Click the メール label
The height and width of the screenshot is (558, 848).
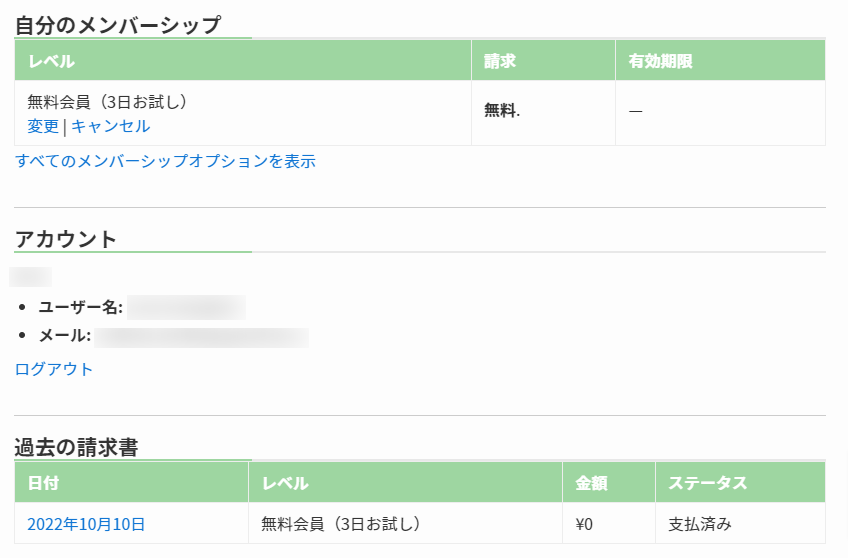(x=65, y=336)
